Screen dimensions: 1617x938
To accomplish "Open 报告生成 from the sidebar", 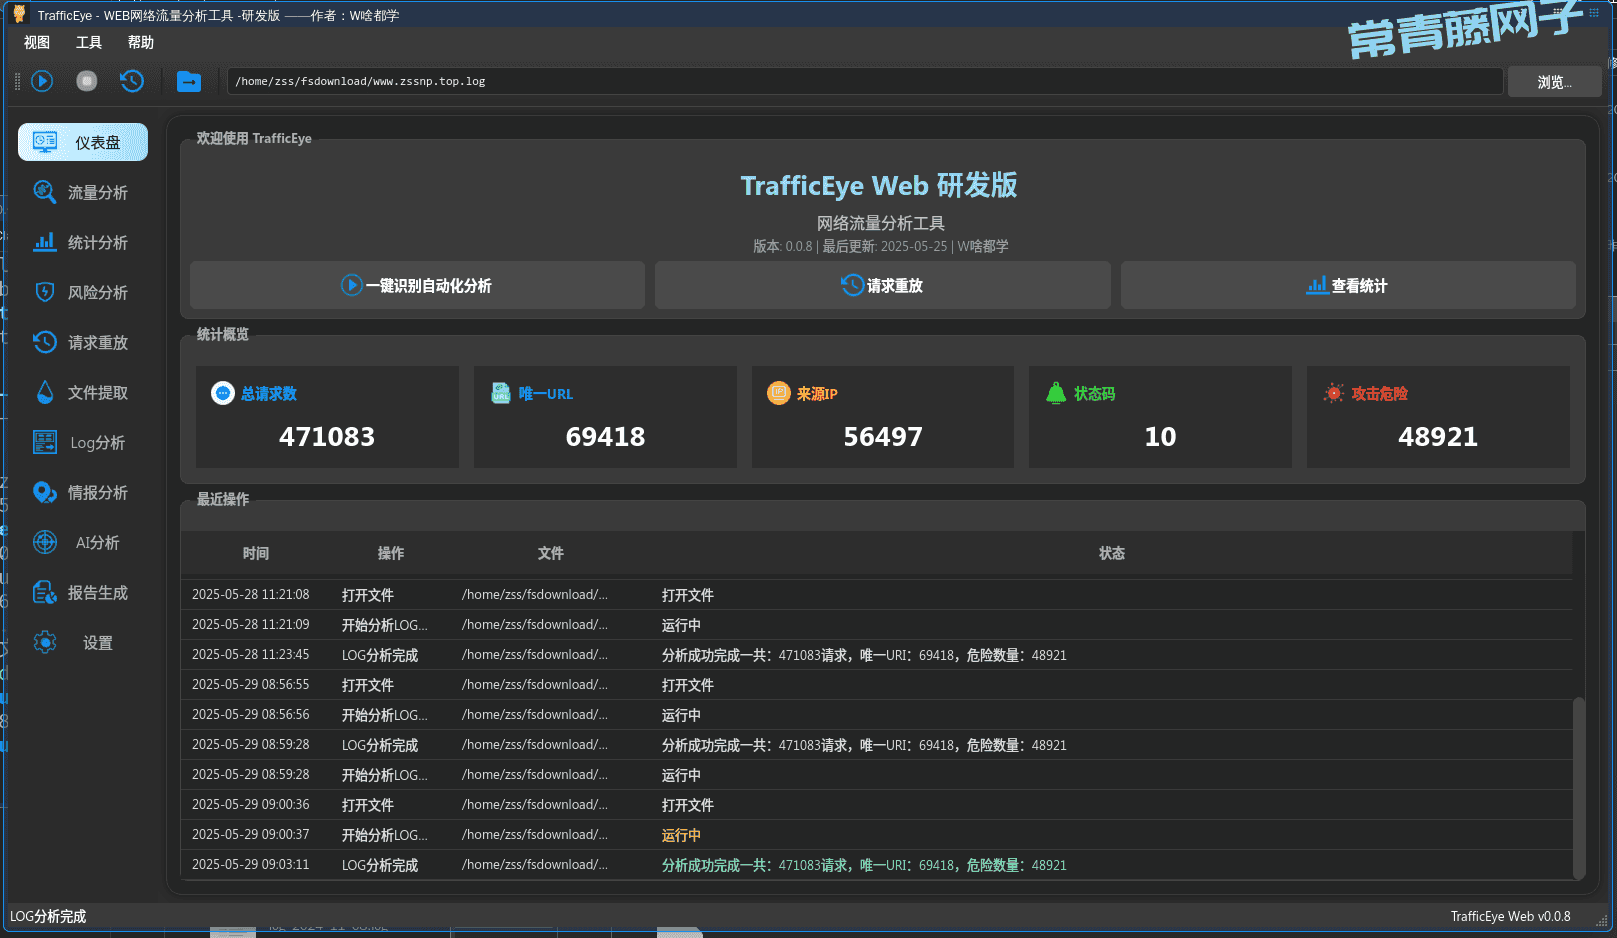I will (83, 593).
